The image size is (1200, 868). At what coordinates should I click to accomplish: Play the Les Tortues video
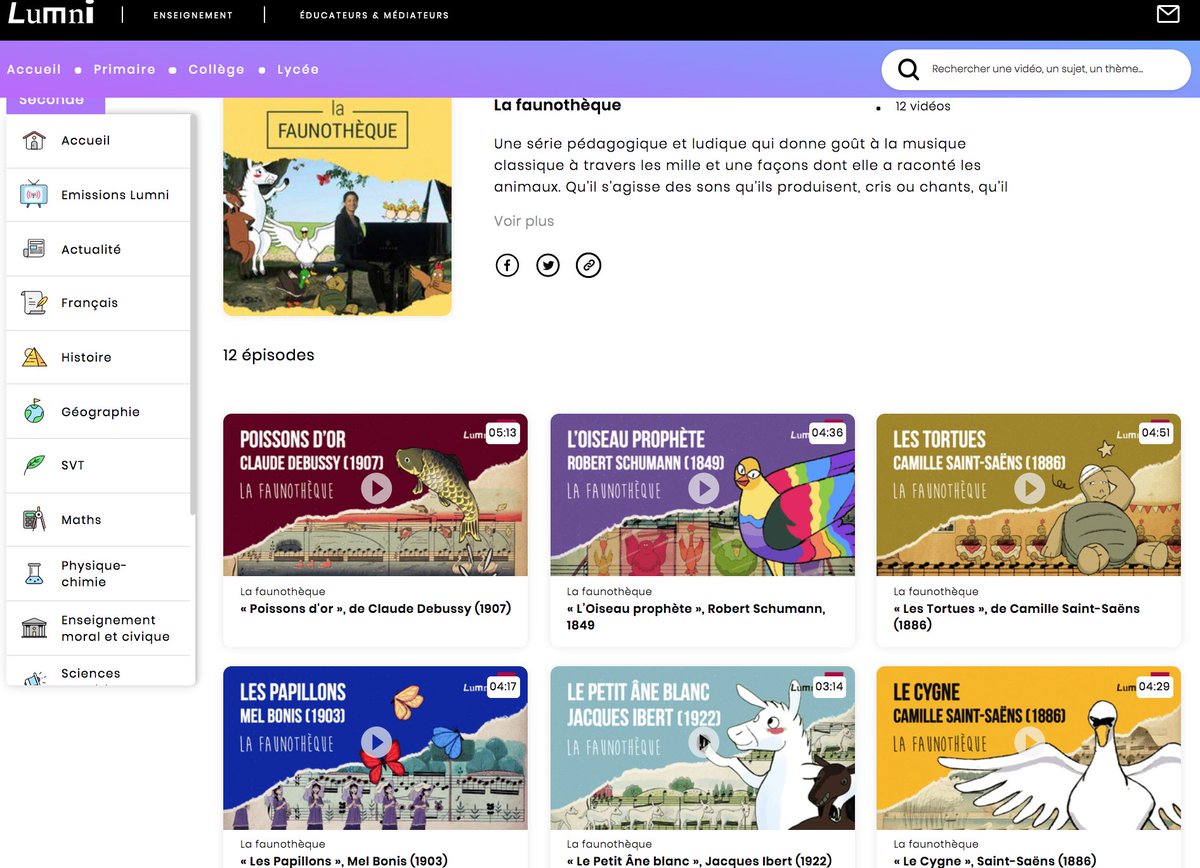pos(1029,488)
